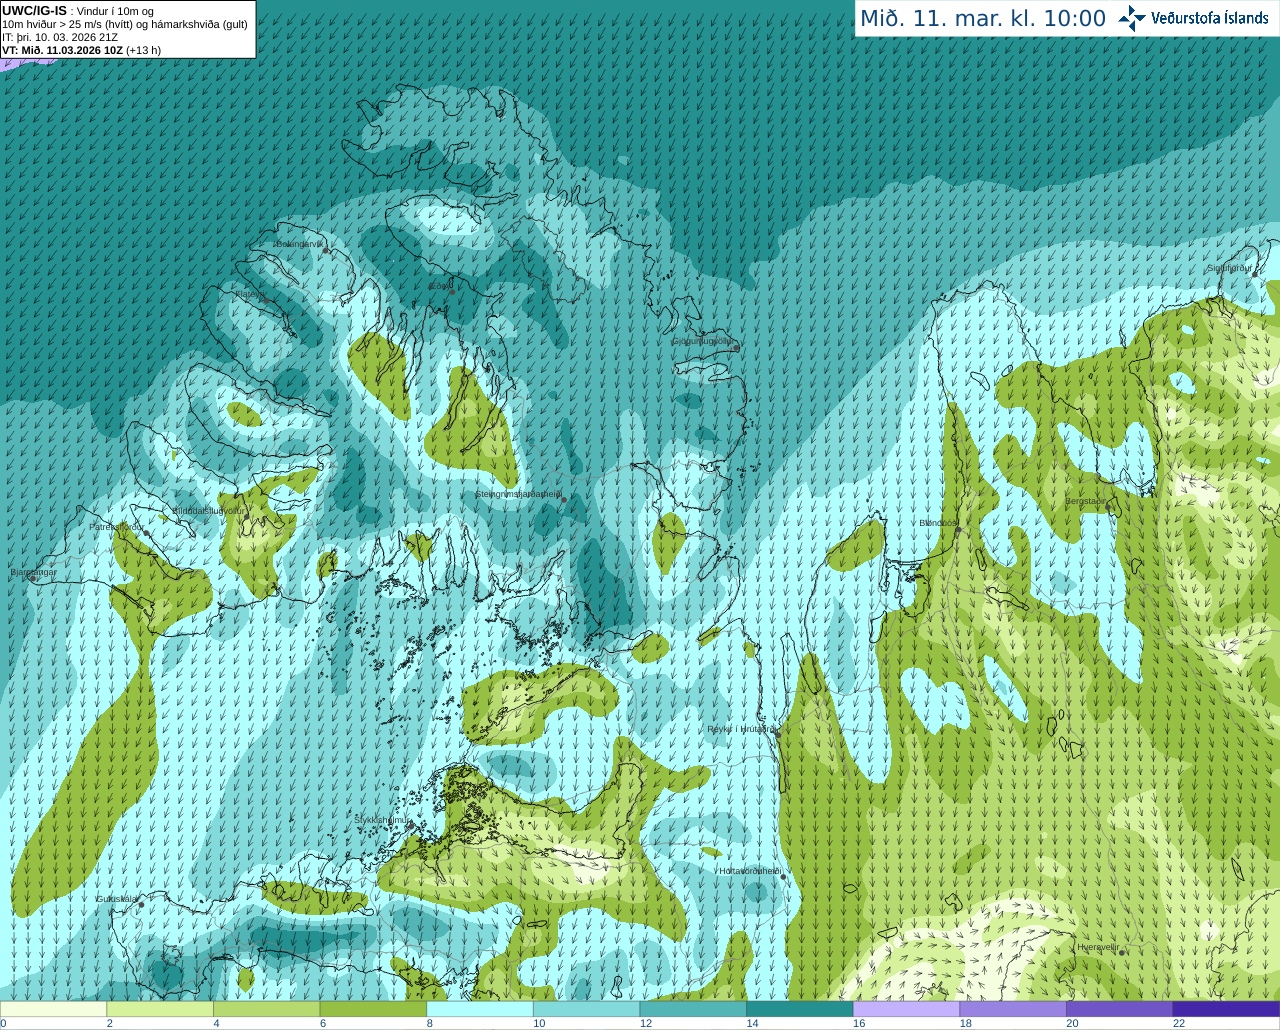Select the Bergstaðir station label

pyautogui.click(x=1086, y=501)
